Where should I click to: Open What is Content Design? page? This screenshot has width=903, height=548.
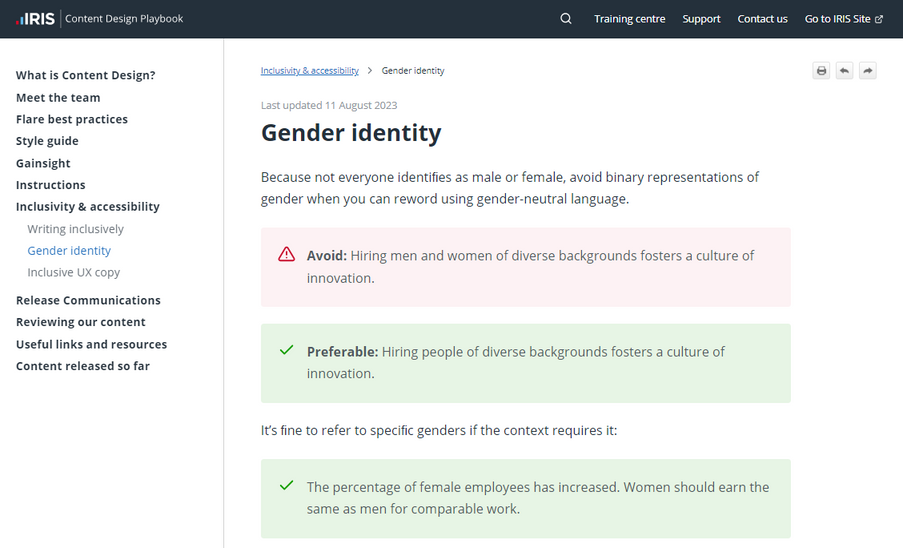click(85, 75)
